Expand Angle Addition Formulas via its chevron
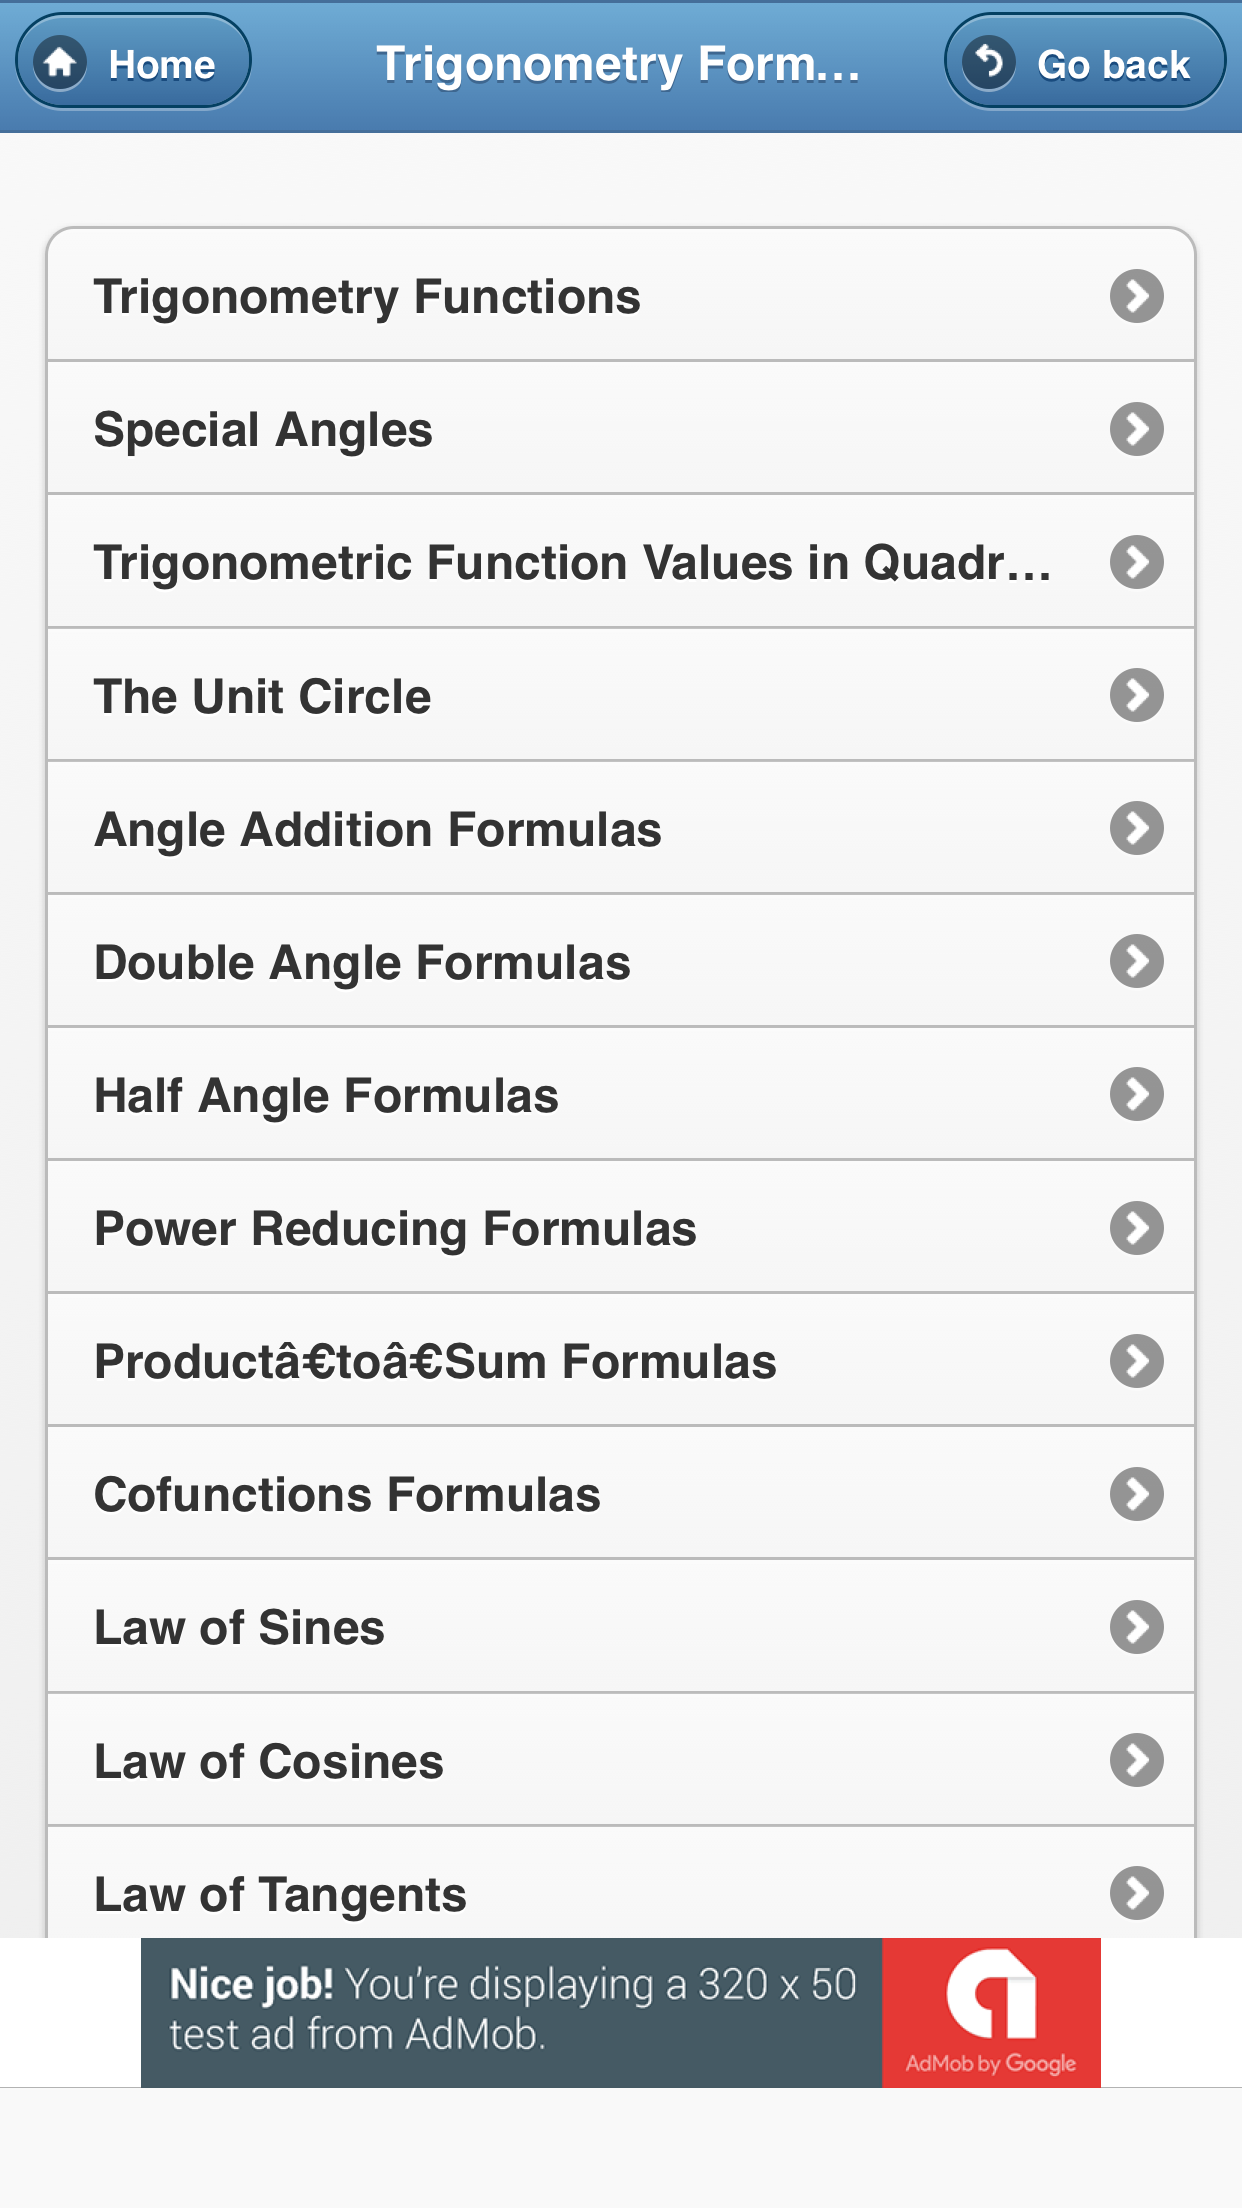The image size is (1242, 2208). click(1136, 828)
